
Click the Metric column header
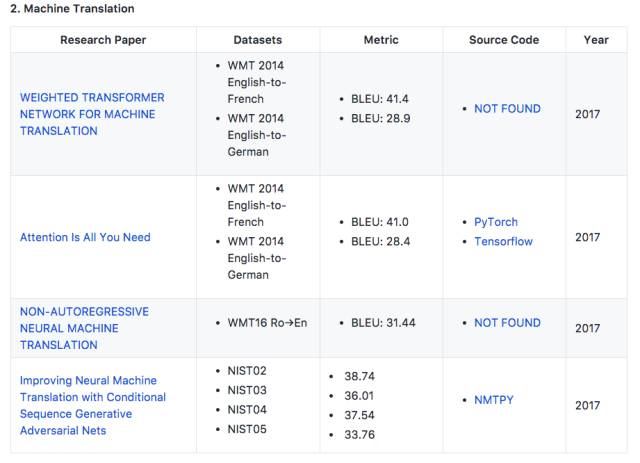[381, 40]
